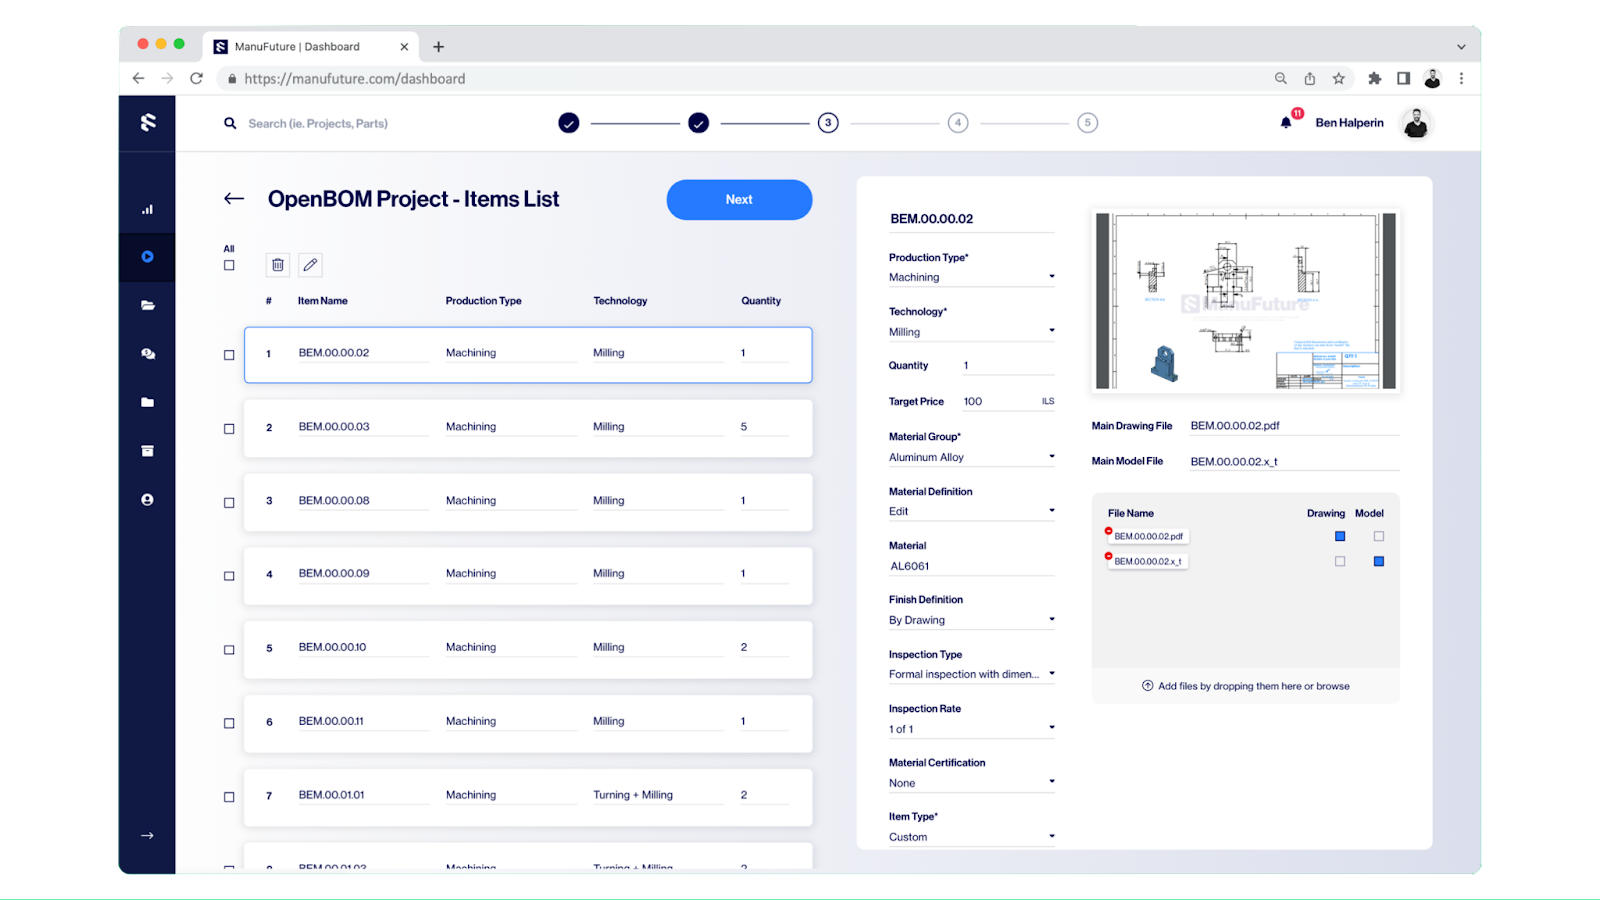Open the Inspection Rate dropdown
Screen dimensions: 1600x900
[971, 729]
